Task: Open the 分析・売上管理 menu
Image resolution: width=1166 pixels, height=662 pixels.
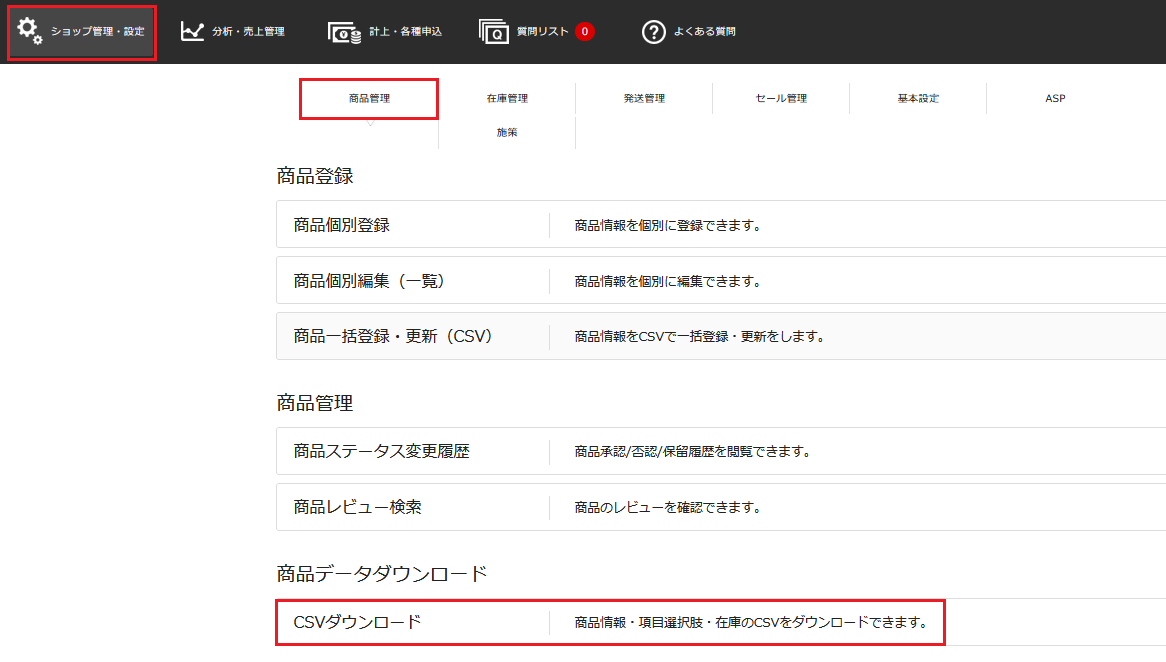Action: click(233, 32)
